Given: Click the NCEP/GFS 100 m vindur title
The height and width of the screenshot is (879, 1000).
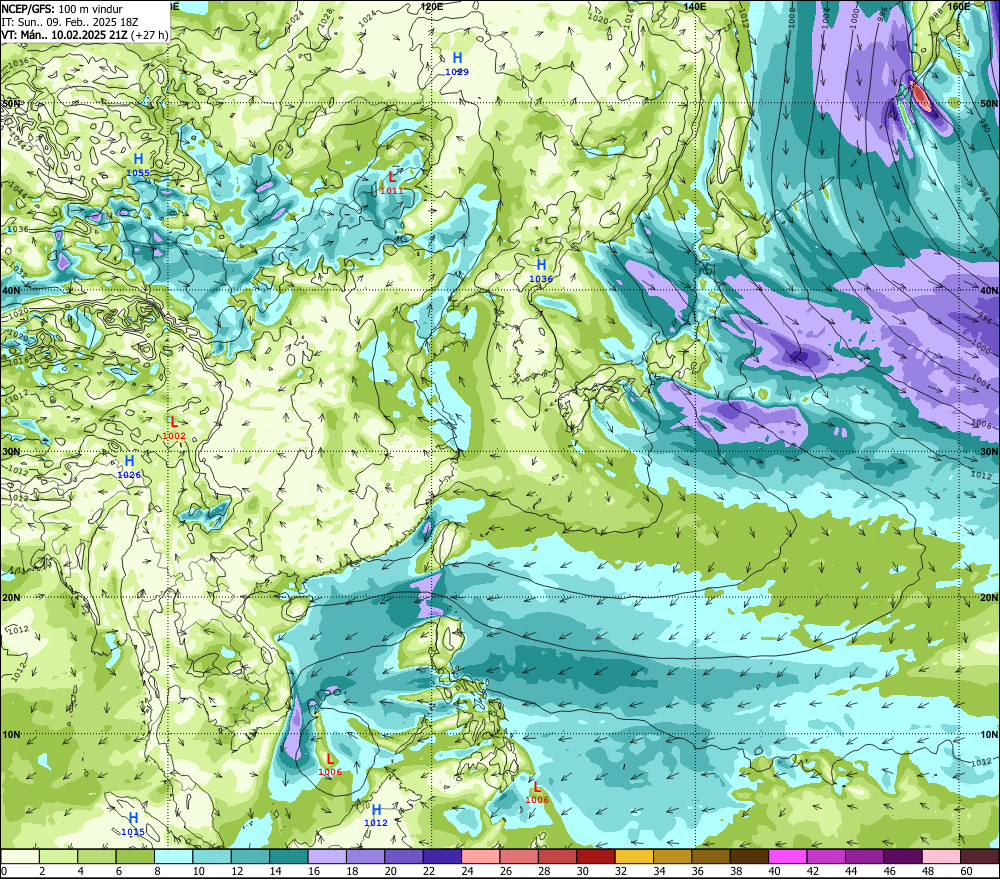Looking at the screenshot, I should [x=62, y=9].
